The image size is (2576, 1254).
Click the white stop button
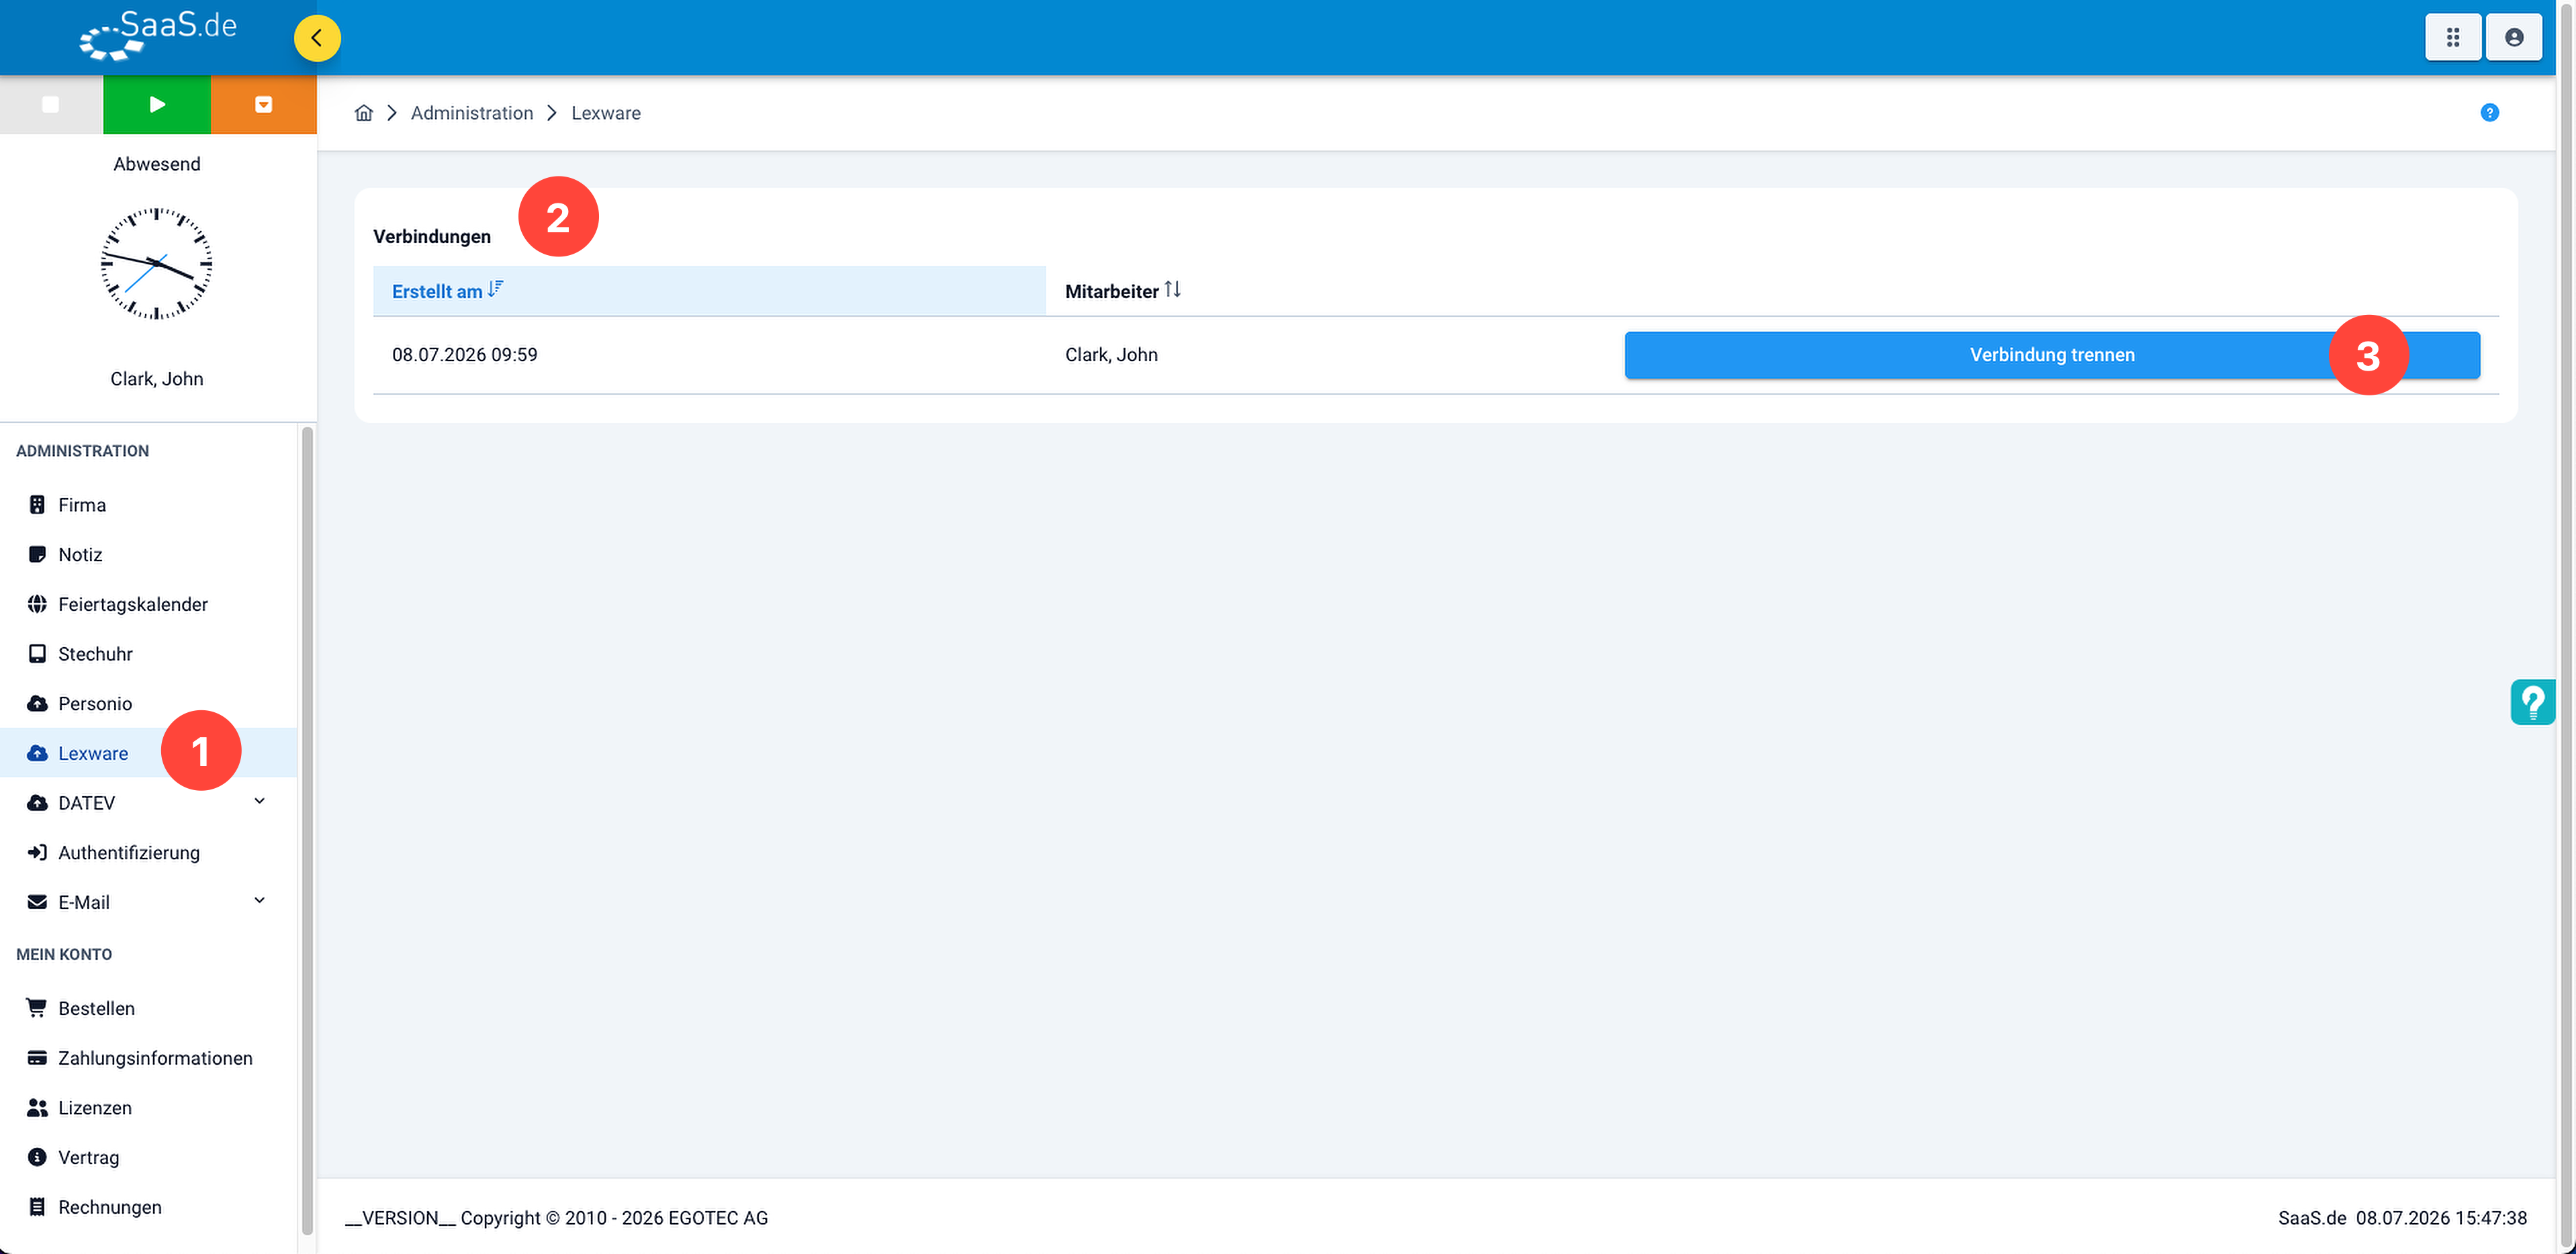pyautogui.click(x=51, y=104)
